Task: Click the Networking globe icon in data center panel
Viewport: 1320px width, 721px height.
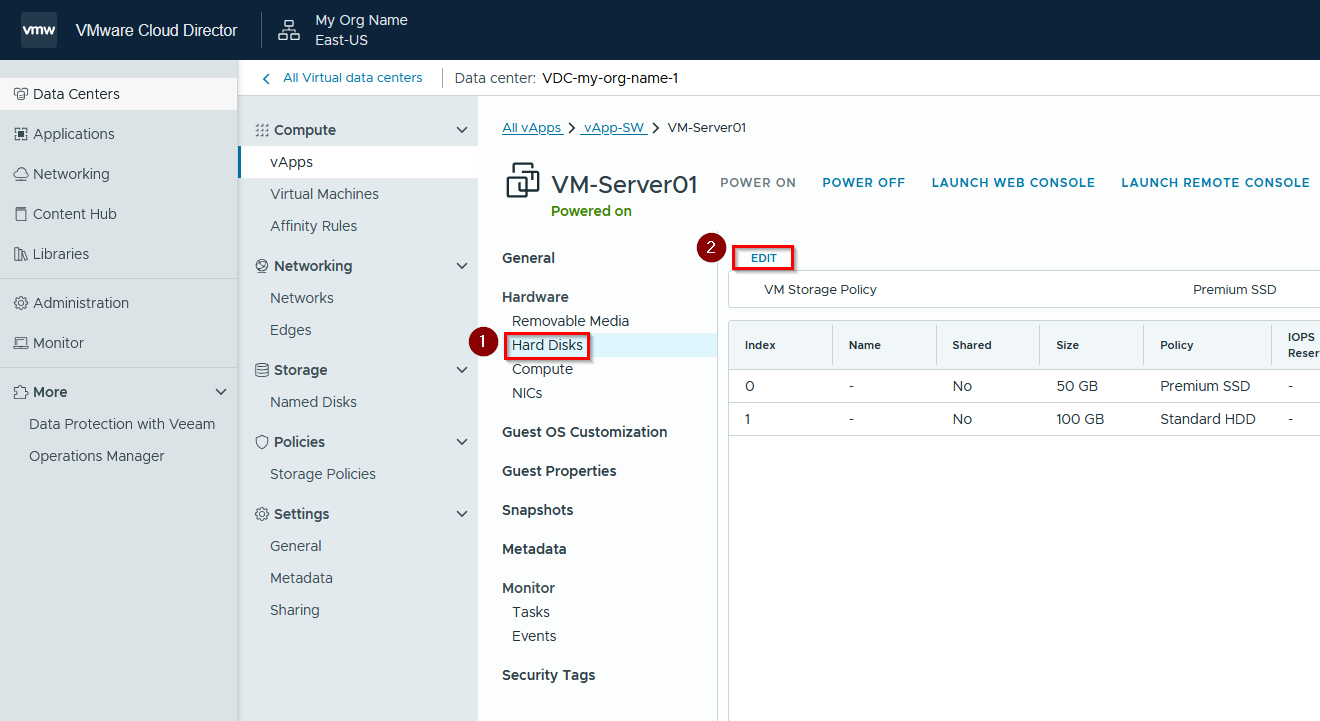Action: coord(262,266)
